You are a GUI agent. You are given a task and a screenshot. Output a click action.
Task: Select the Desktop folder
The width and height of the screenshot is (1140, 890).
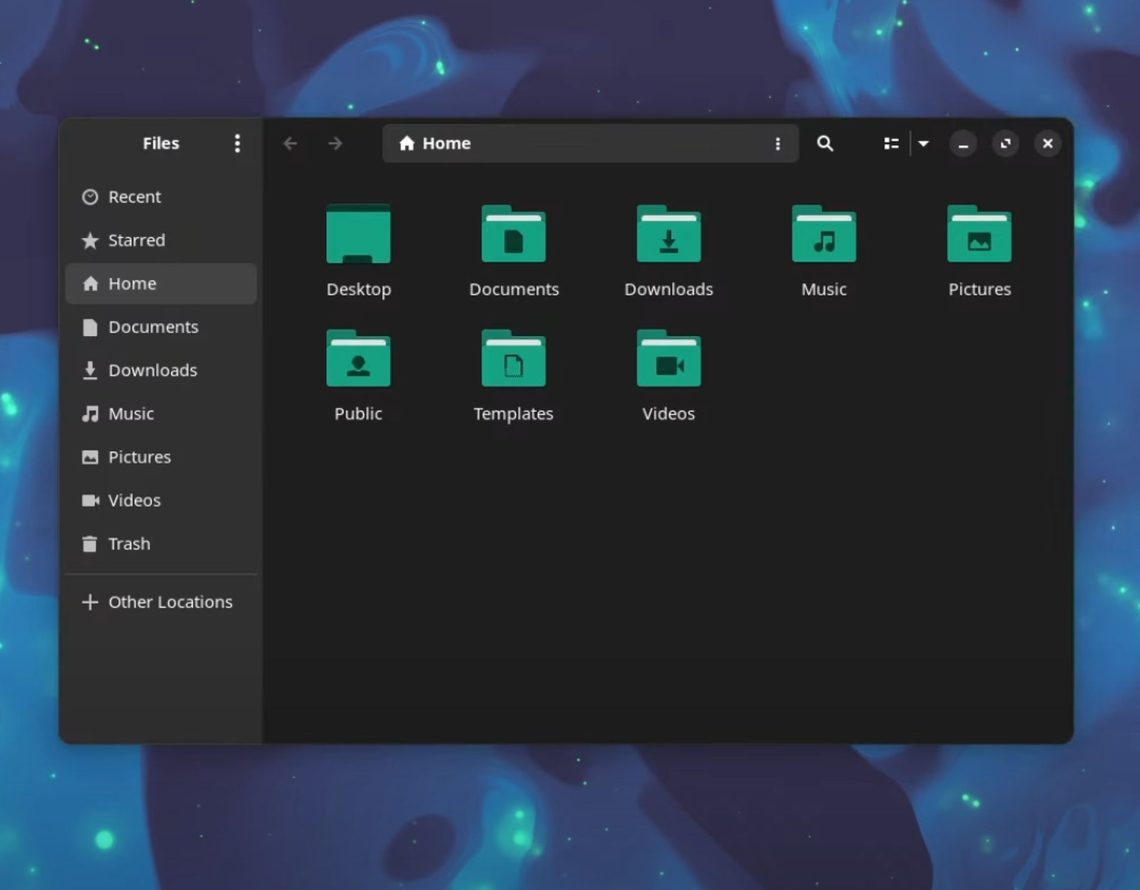click(x=359, y=235)
